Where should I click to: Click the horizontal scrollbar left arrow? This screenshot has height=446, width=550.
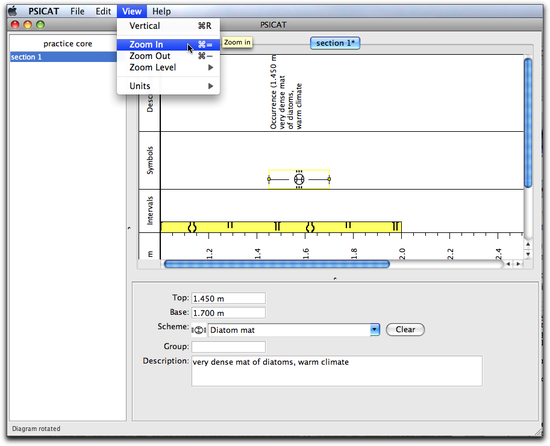508,264
